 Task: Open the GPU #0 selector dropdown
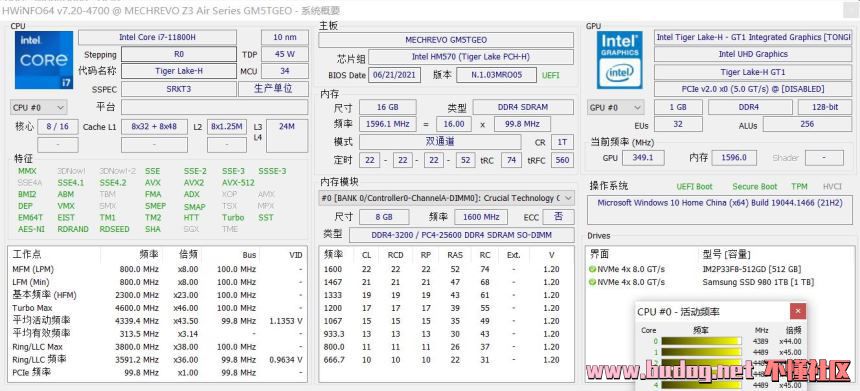pos(615,107)
